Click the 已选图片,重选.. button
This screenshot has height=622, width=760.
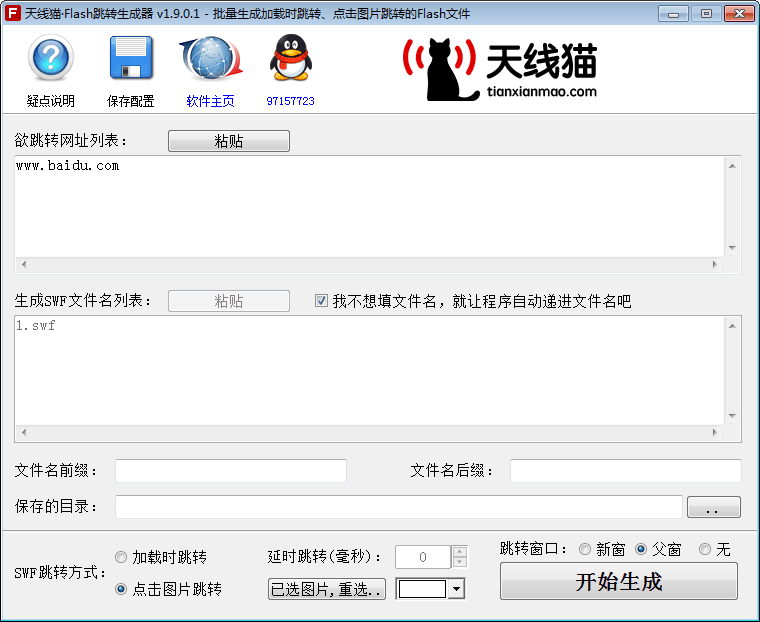tap(327, 589)
